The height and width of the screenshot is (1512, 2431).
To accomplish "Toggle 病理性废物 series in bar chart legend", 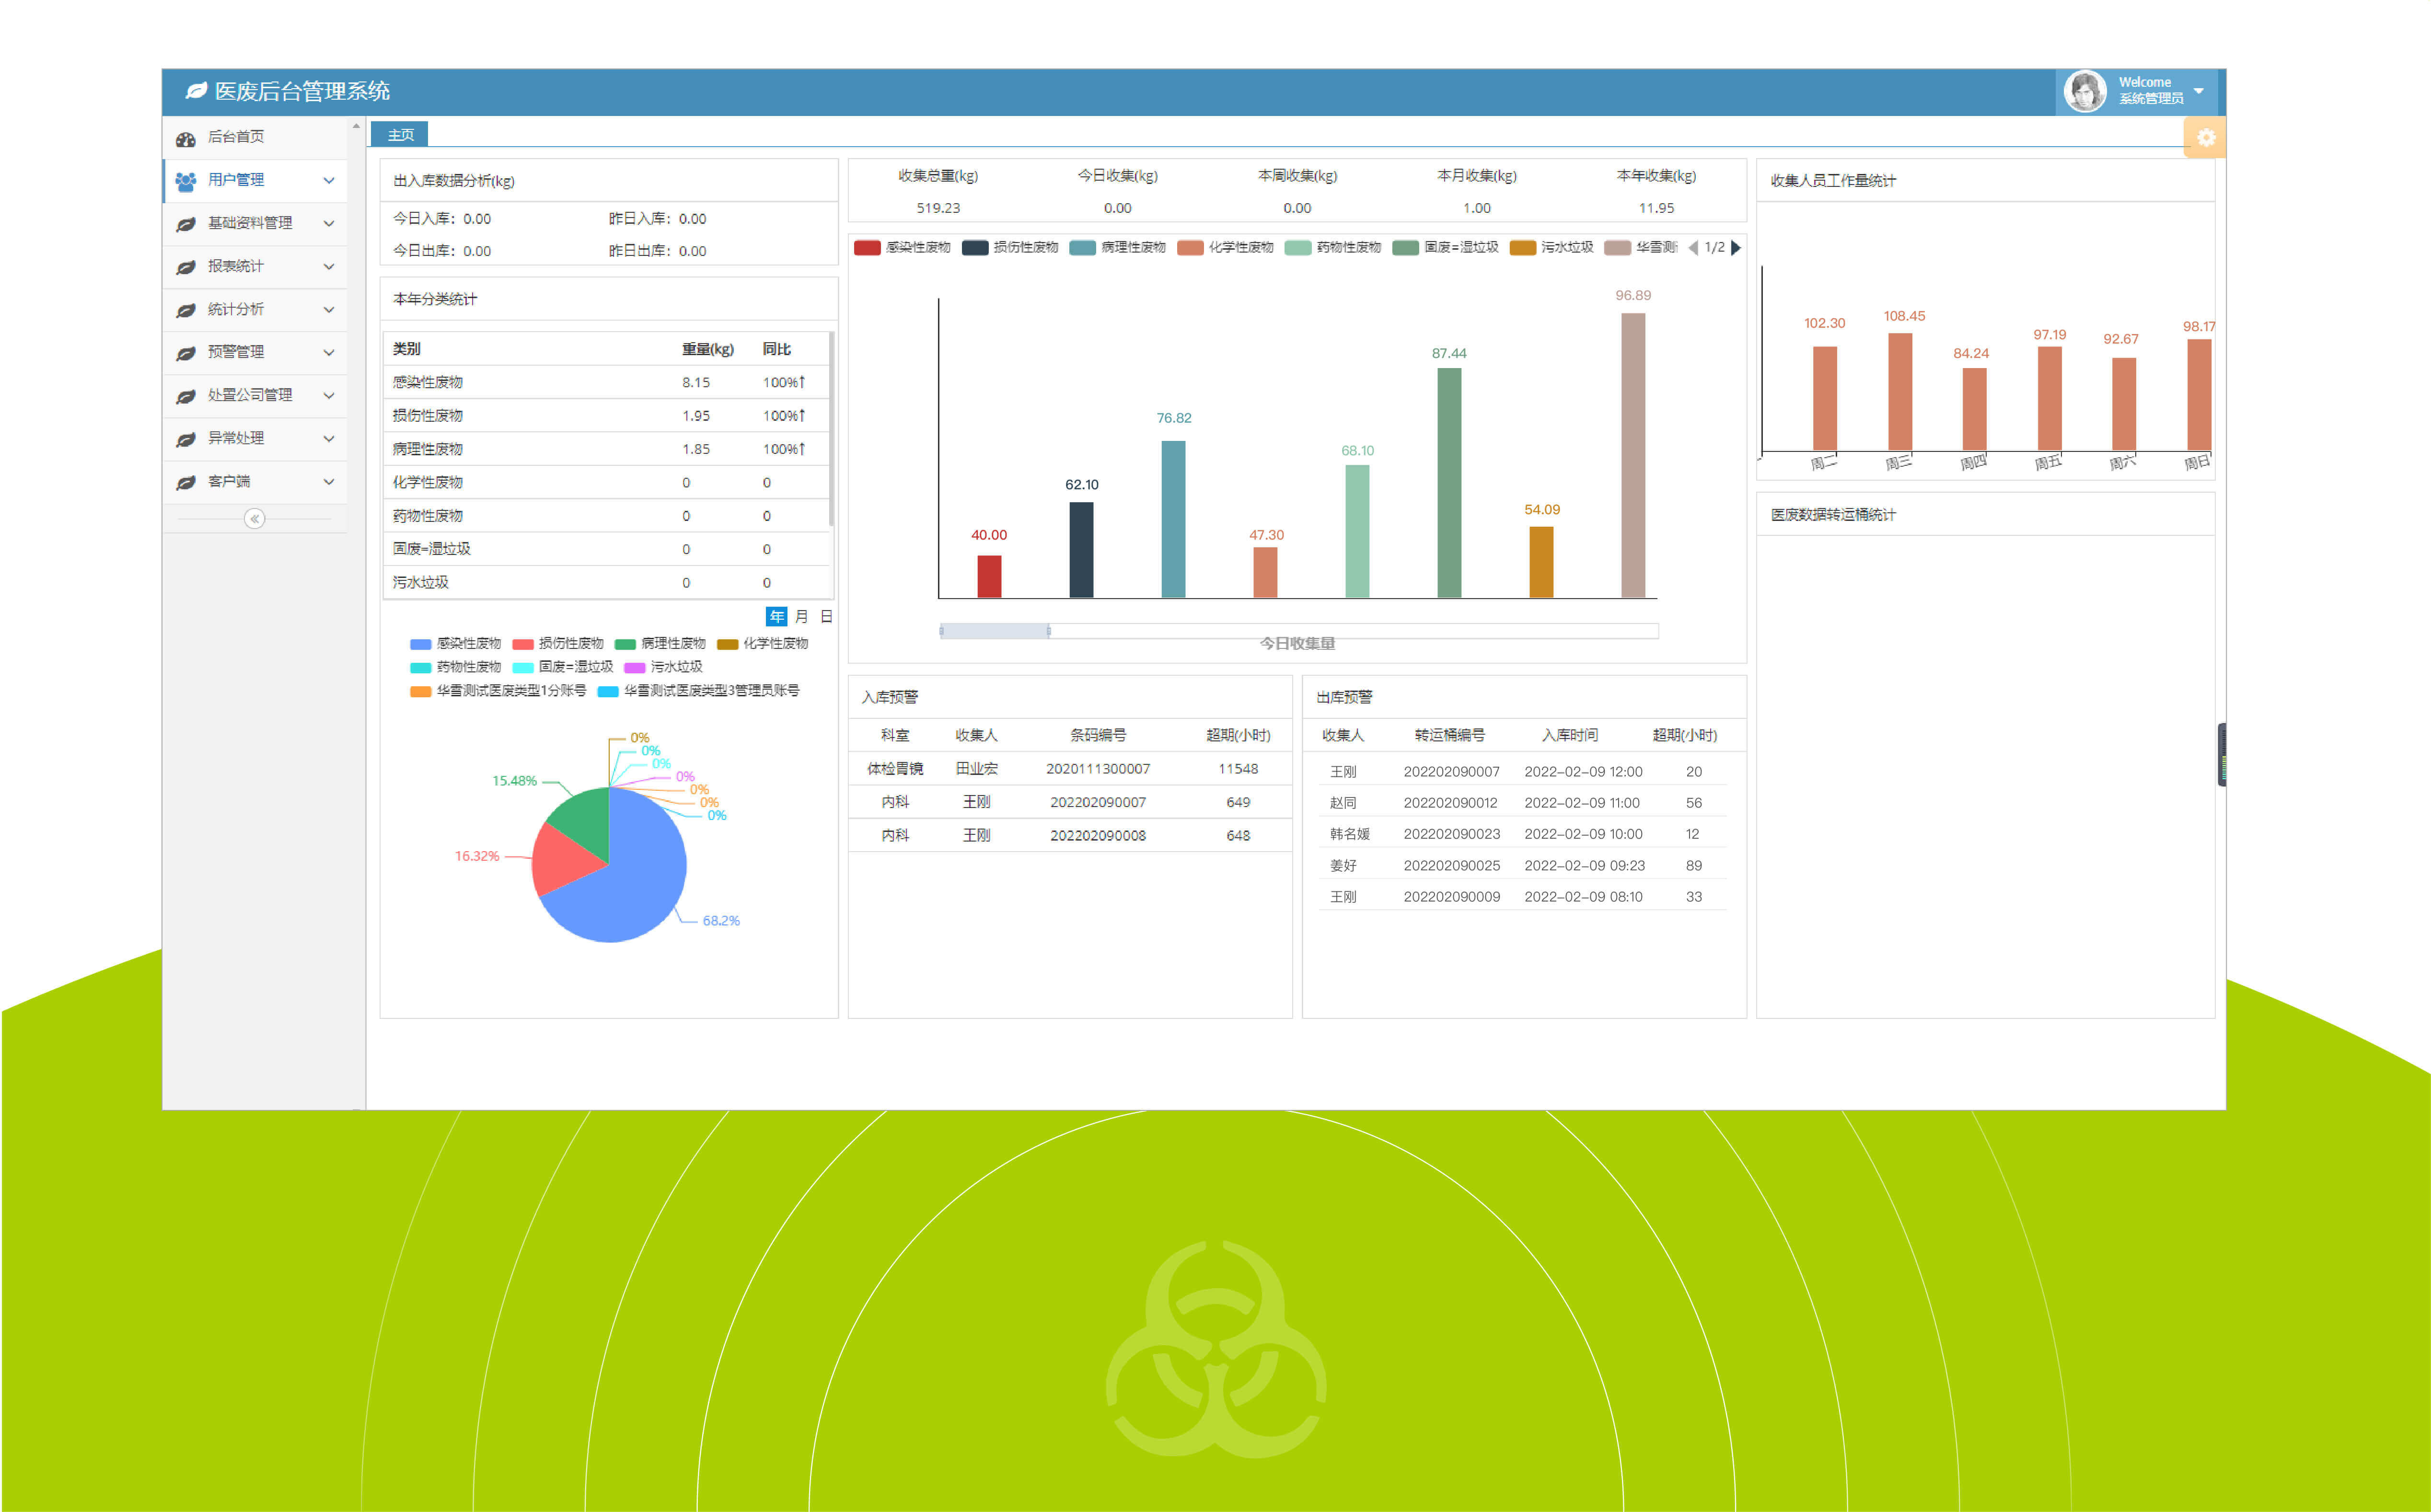I will coord(1118,247).
